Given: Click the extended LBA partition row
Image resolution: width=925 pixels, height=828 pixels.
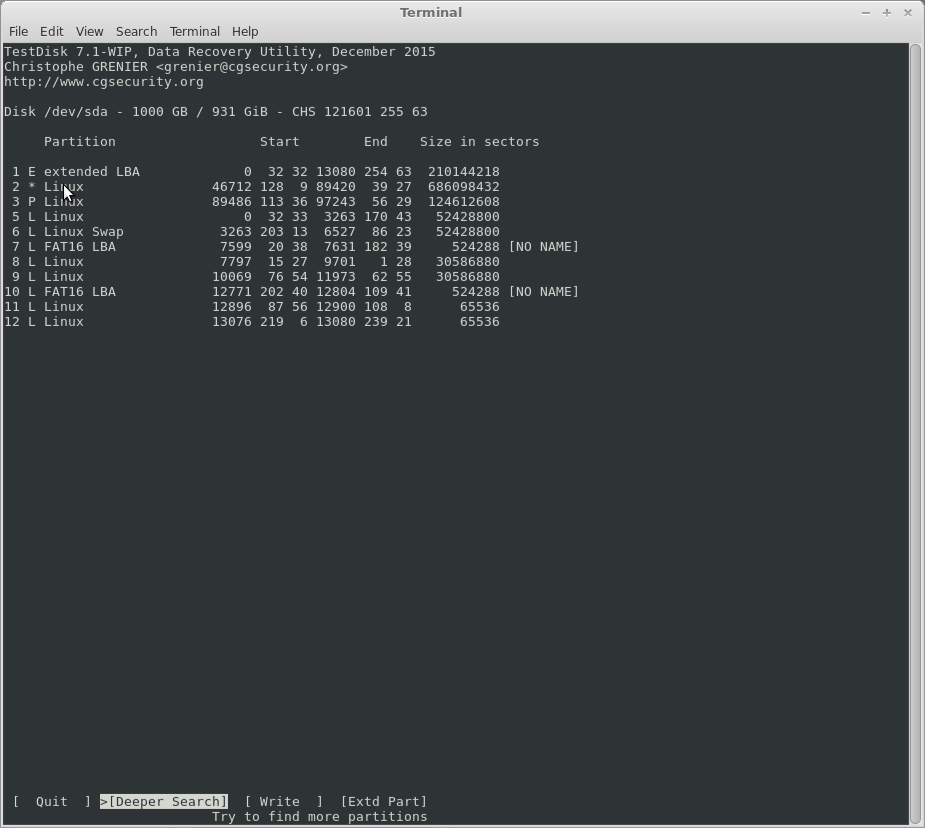Looking at the screenshot, I should pyautogui.click(x=250, y=171).
